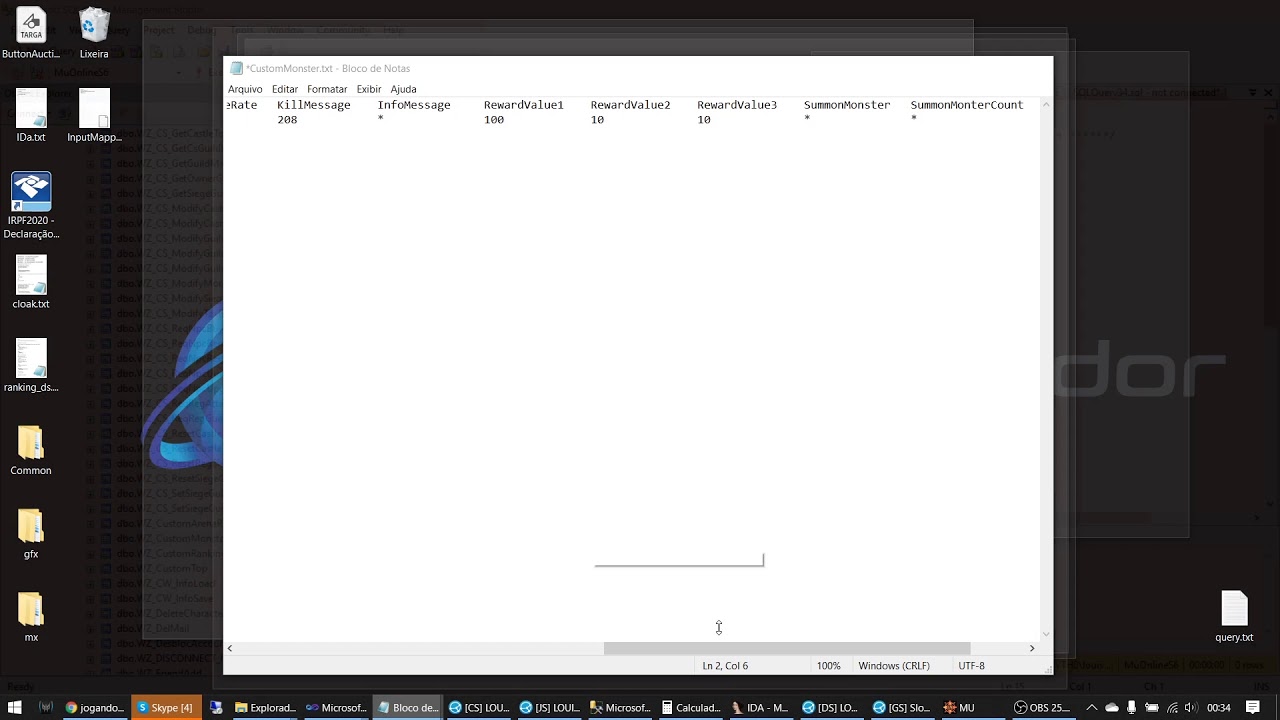Screen dimensions: 1280x720
Task: Open the Ajuda menu
Action: (403, 89)
